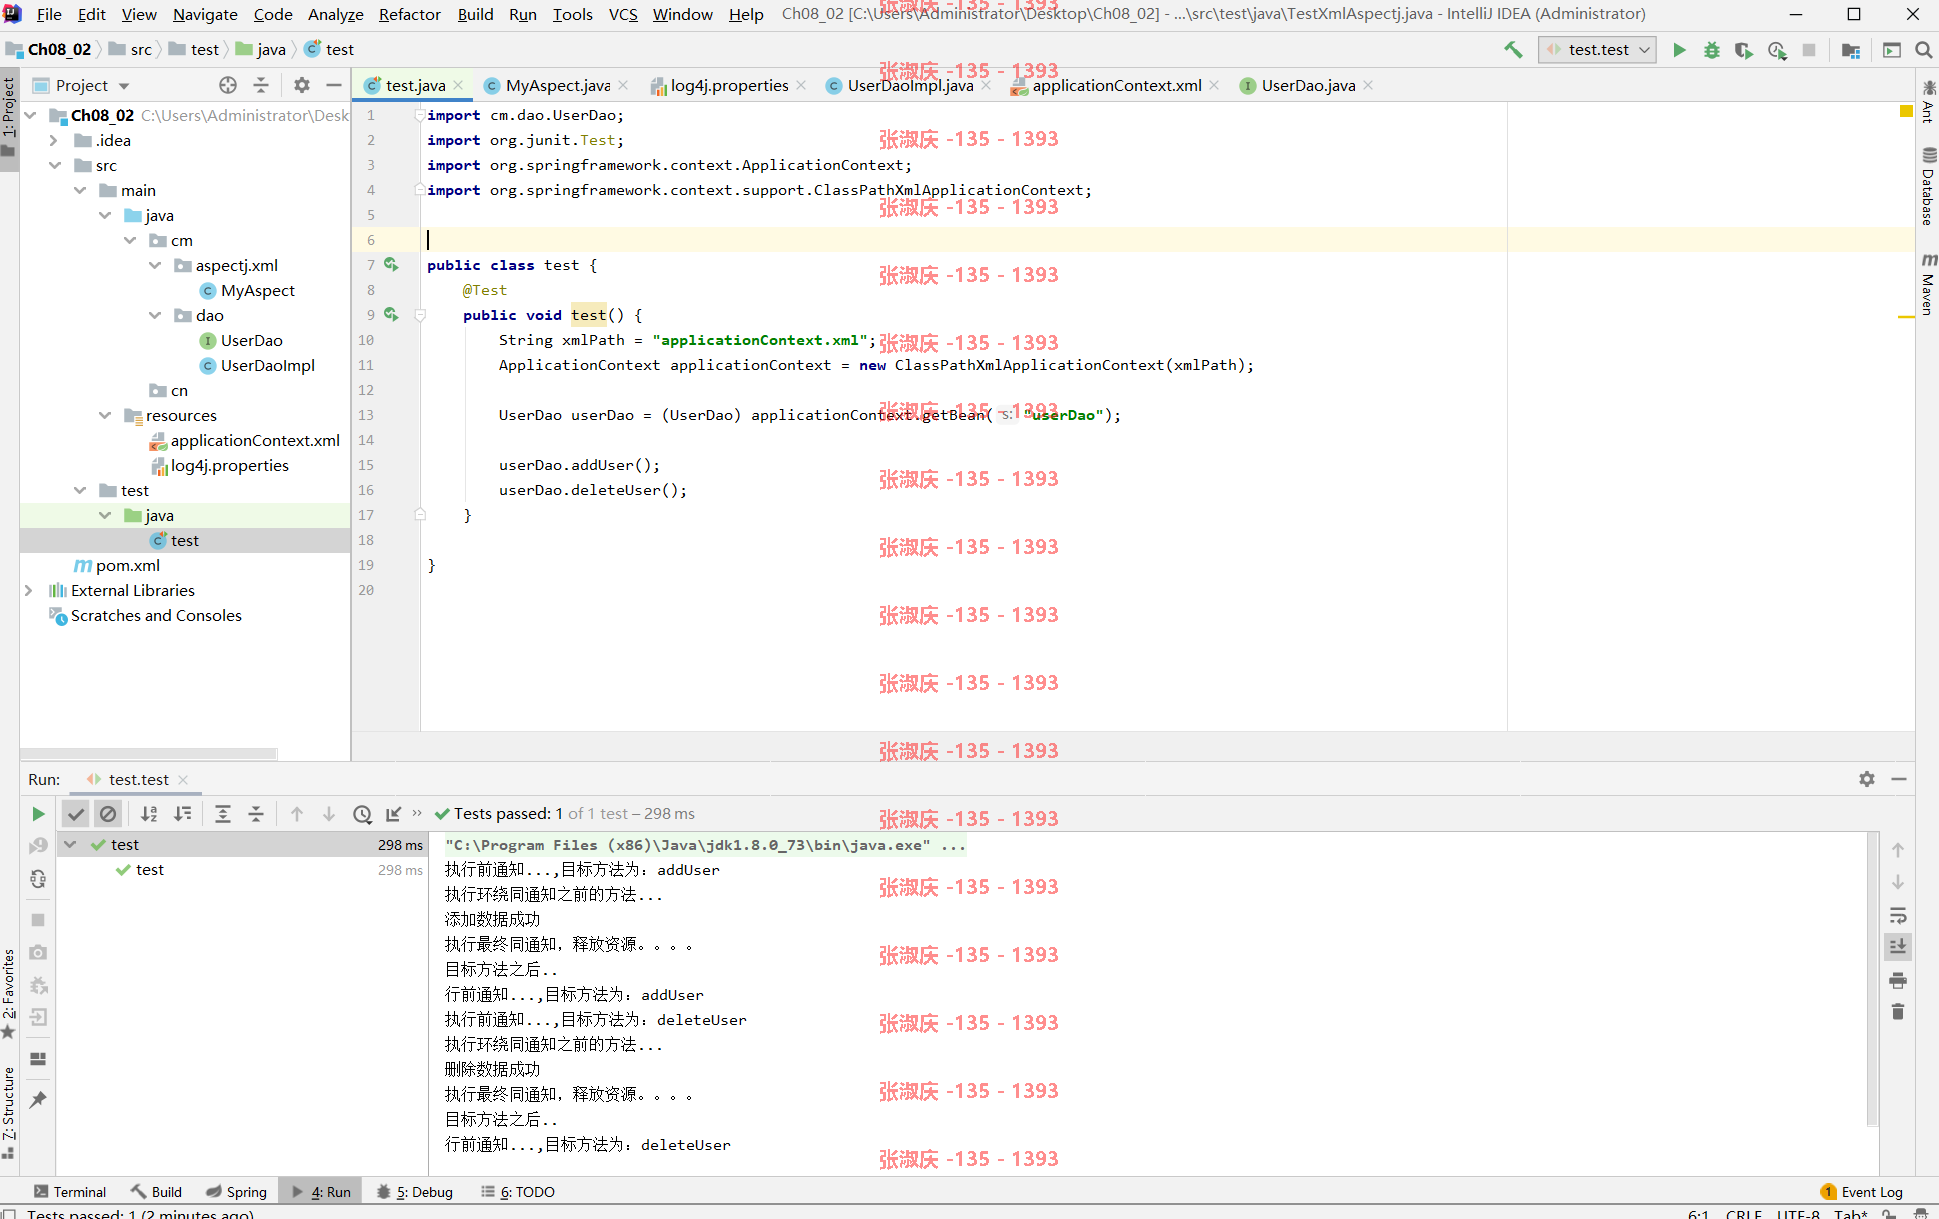Toggle soft-wrap in console output

click(x=1898, y=915)
